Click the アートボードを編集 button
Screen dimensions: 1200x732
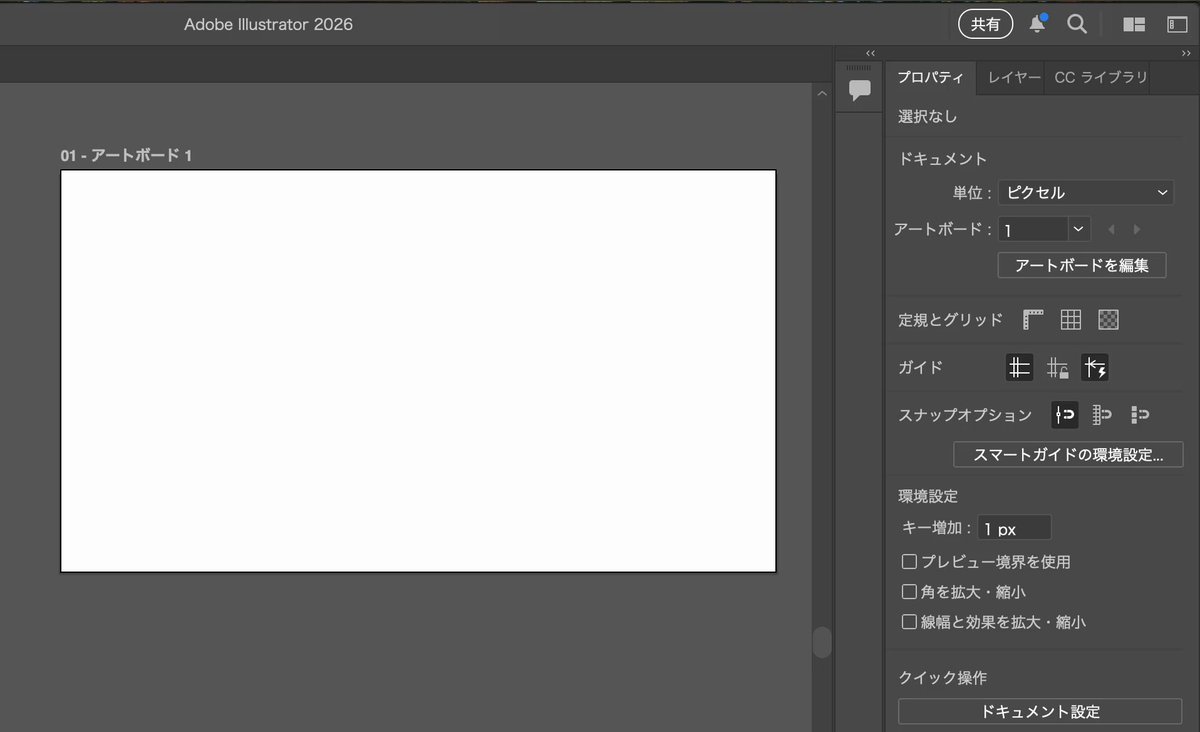tap(1082, 265)
